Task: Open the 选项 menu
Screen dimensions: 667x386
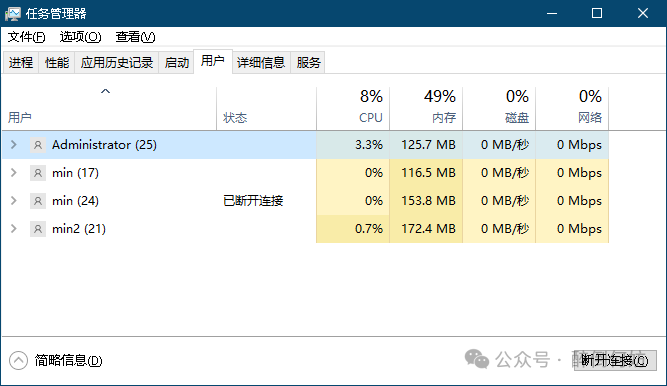Action: coord(80,37)
